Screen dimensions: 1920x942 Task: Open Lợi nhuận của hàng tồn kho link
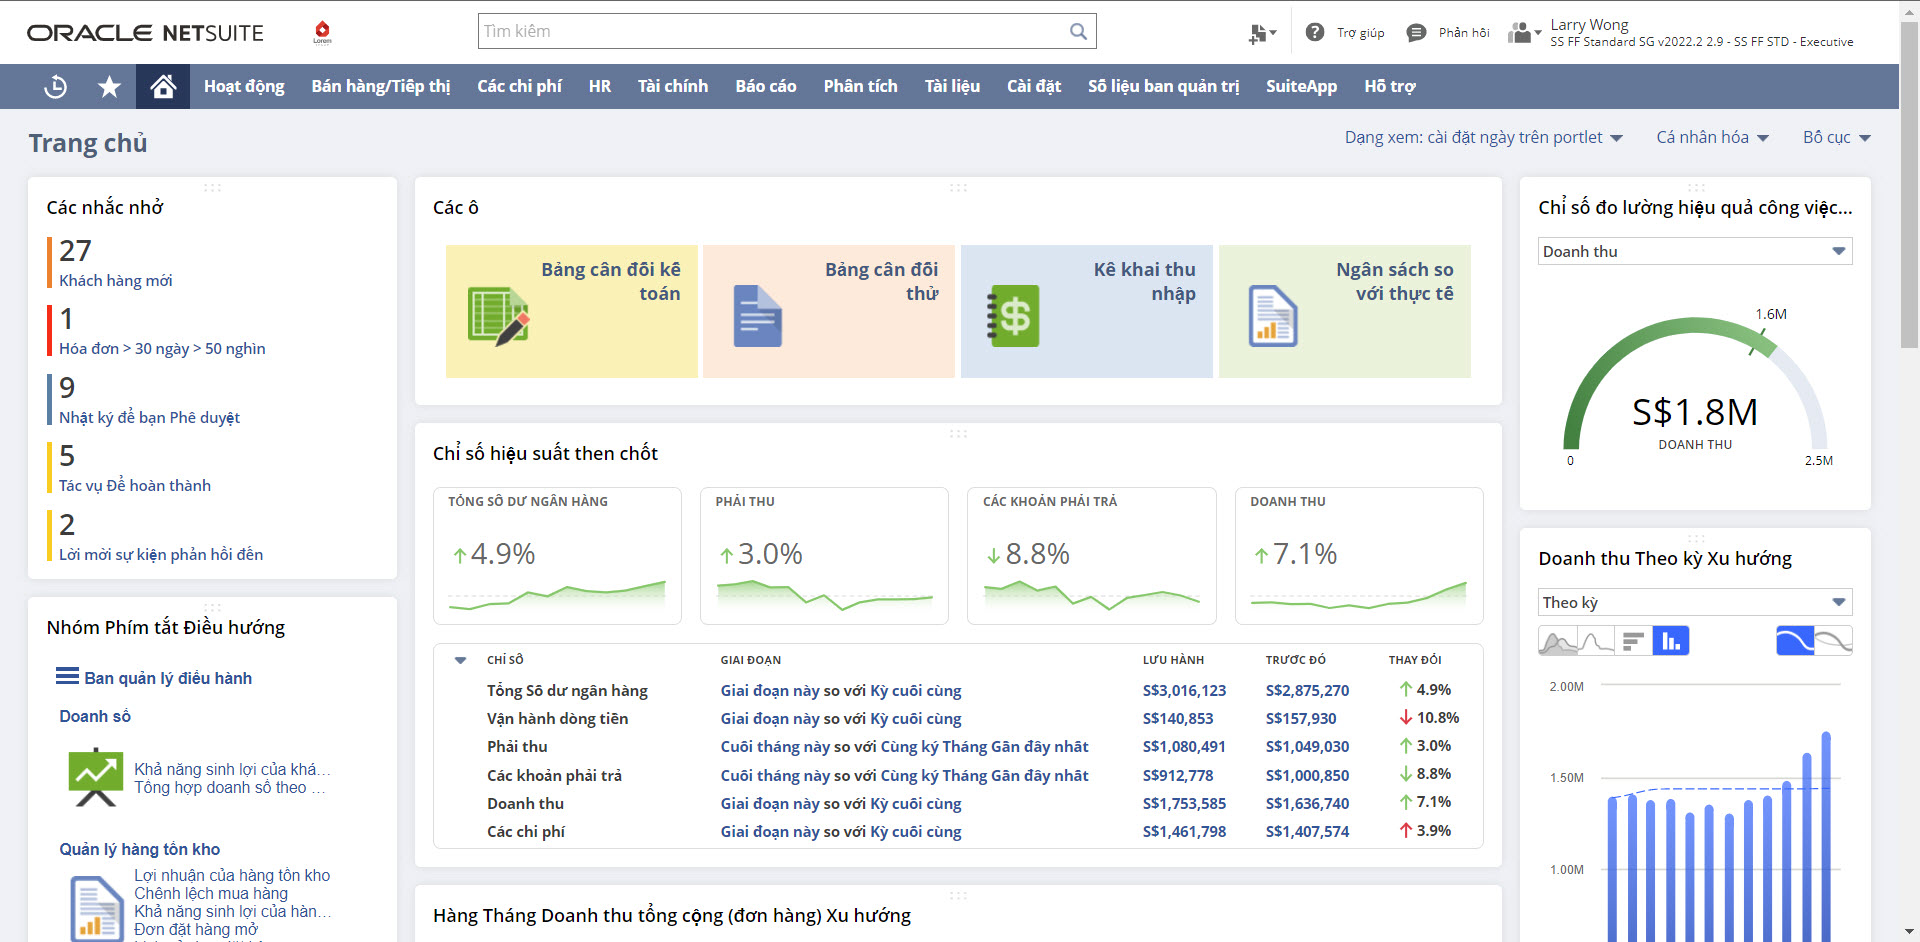click(x=232, y=876)
